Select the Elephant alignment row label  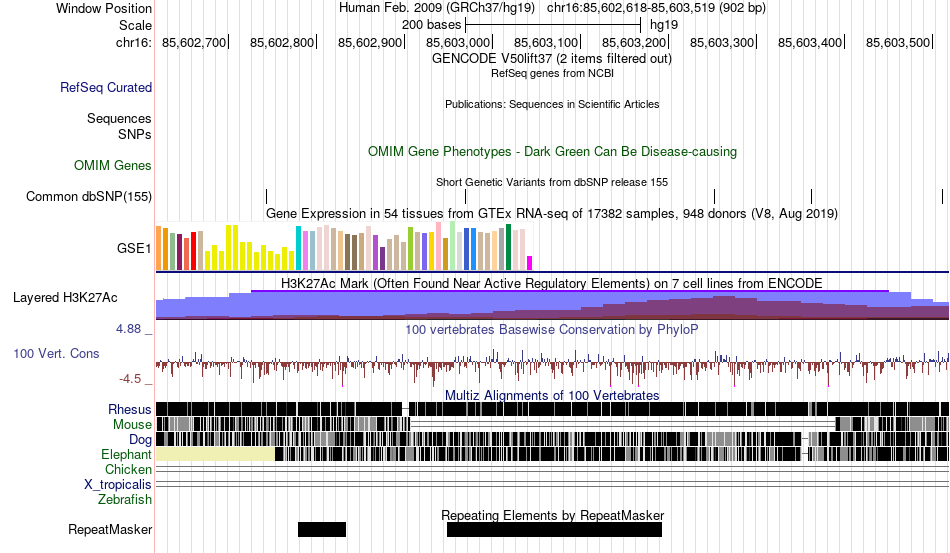[x=126, y=454]
